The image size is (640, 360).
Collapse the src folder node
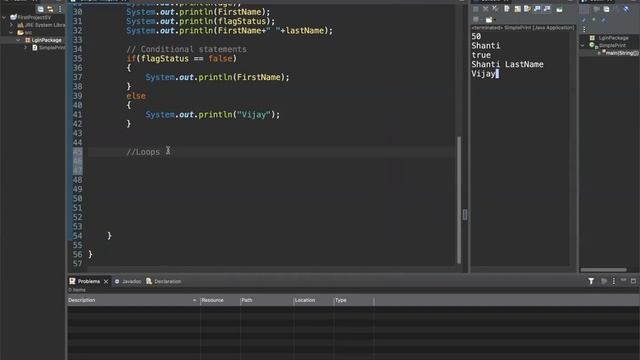point(11,32)
